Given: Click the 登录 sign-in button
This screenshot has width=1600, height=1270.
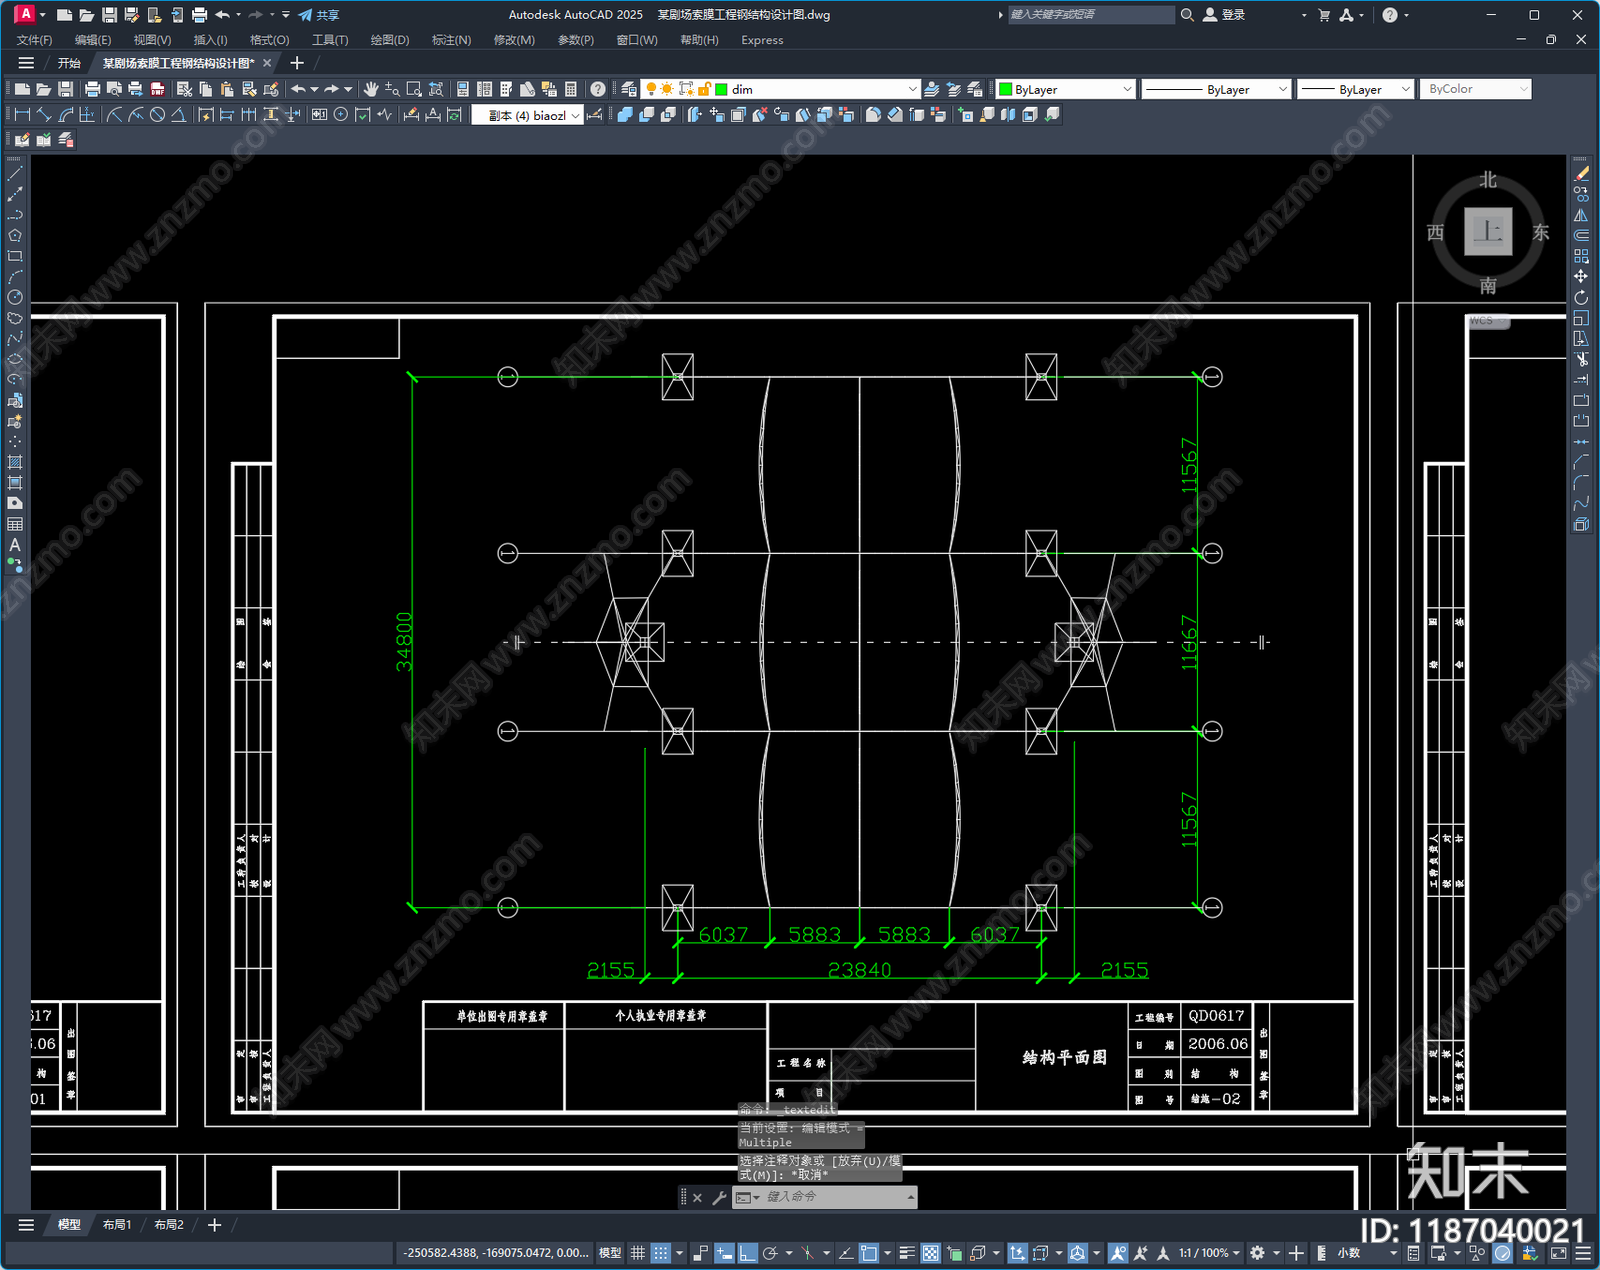Looking at the screenshot, I should [x=1224, y=15].
